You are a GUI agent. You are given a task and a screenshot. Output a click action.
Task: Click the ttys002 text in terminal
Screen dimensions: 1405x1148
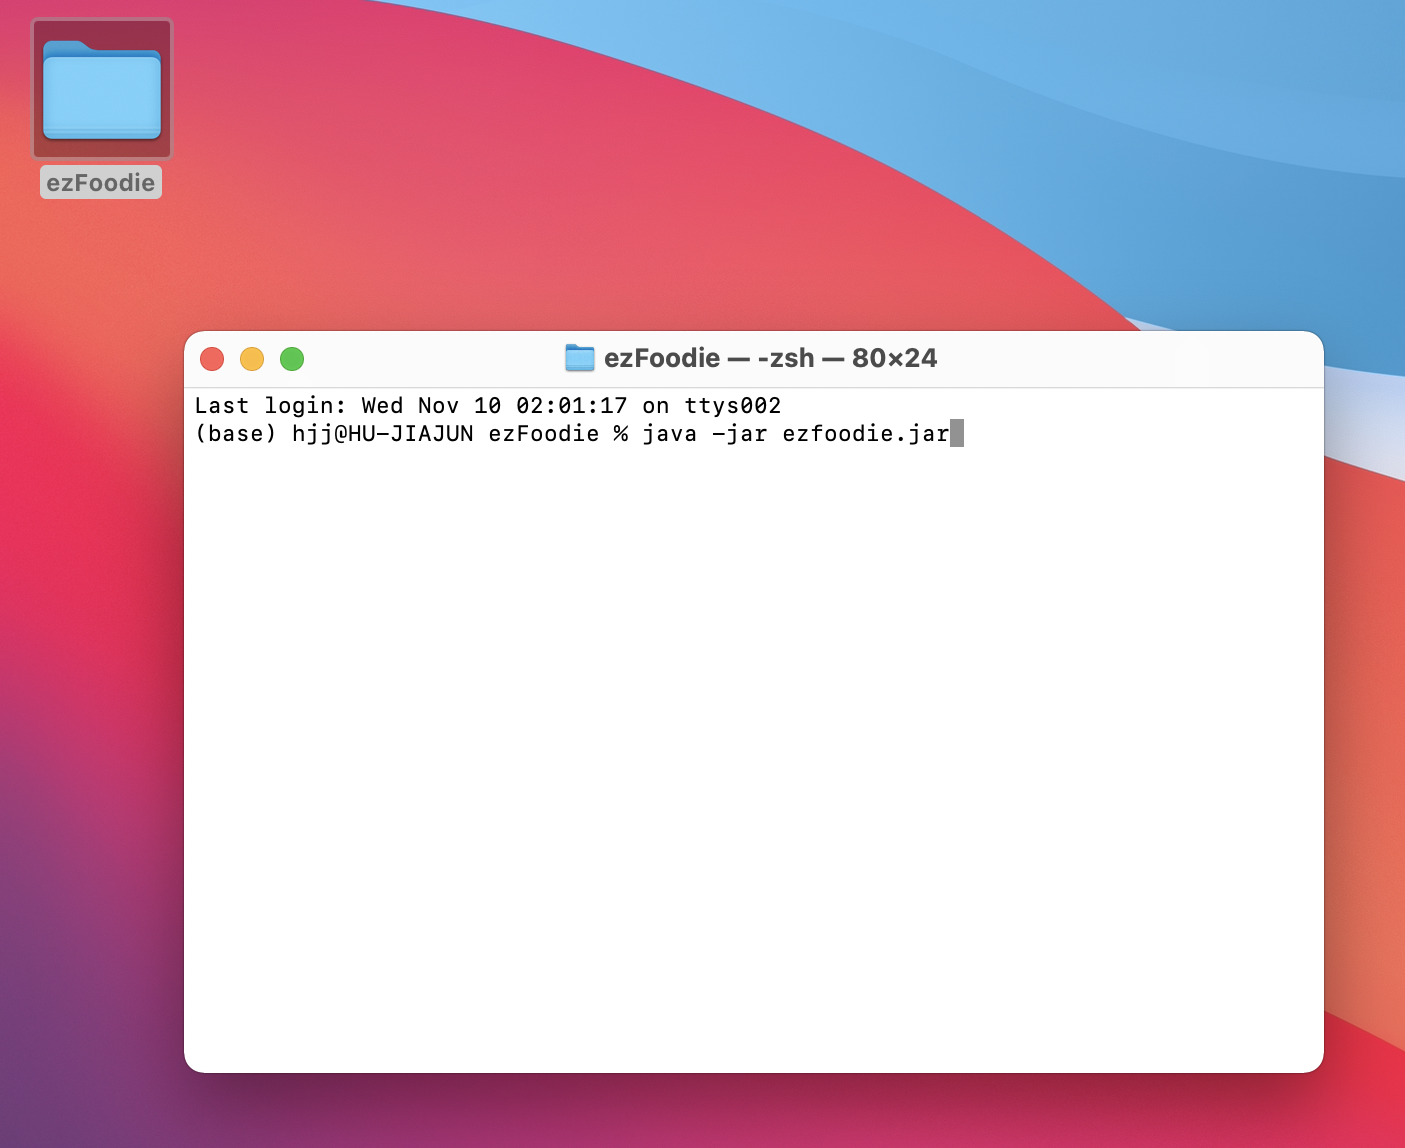tap(732, 406)
